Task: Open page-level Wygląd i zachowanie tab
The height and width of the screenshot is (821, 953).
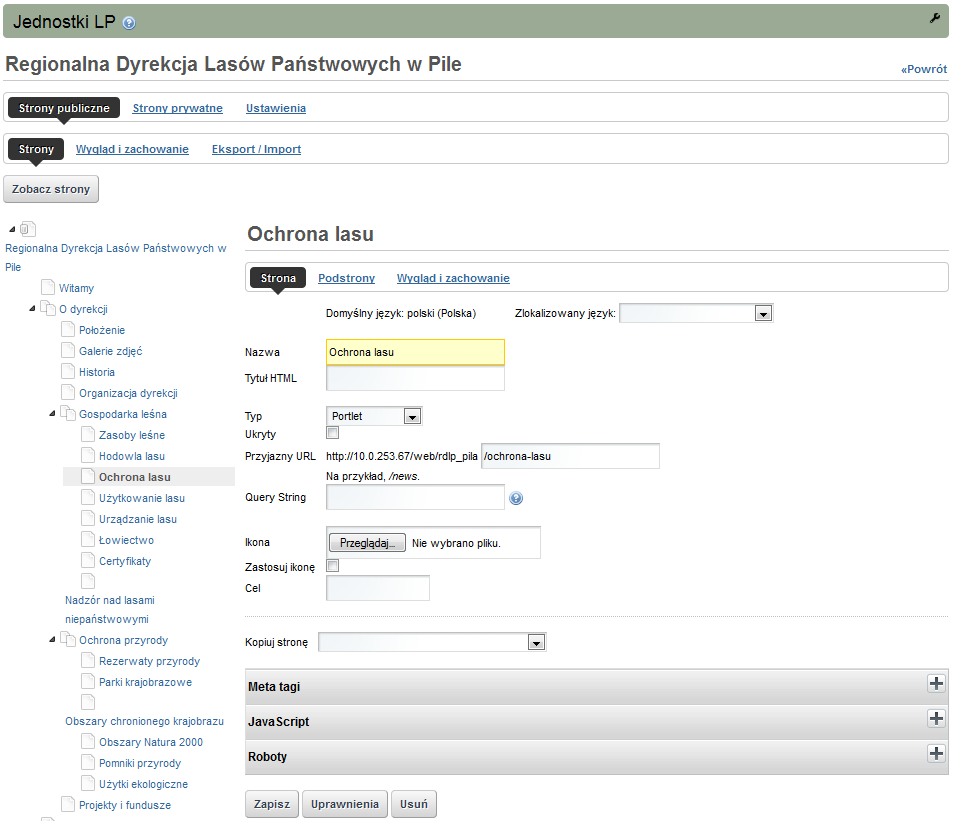Action: click(453, 278)
